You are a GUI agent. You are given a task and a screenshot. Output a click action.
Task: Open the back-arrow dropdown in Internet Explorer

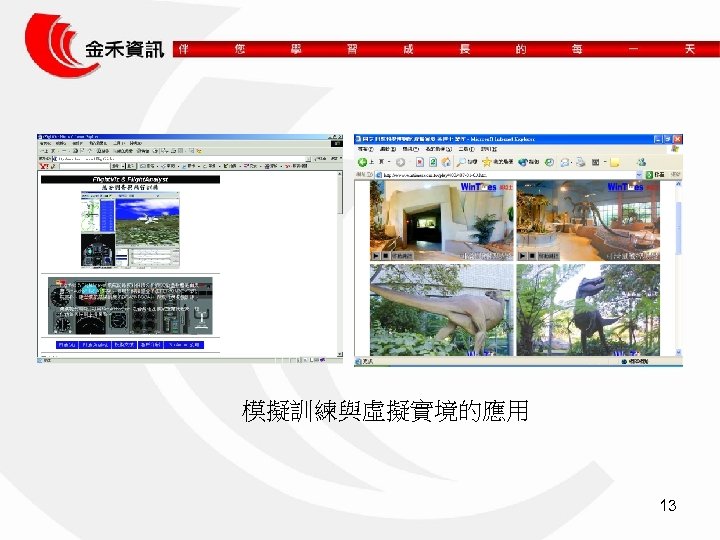coord(389,162)
